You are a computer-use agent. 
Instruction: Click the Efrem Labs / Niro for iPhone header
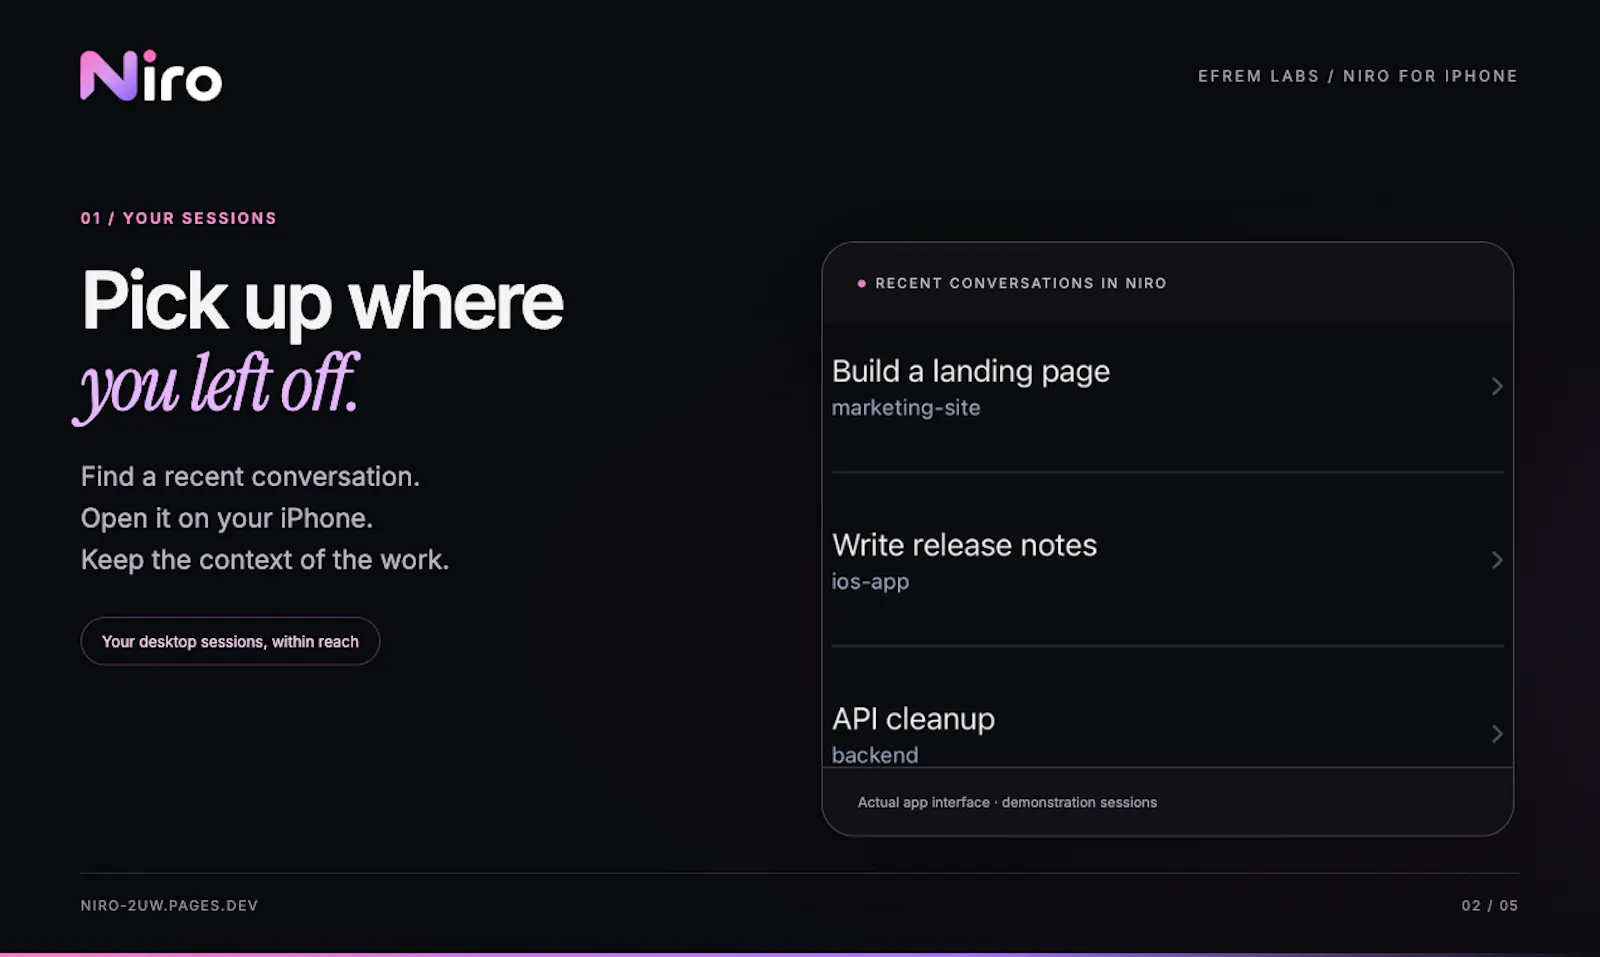1358,76
